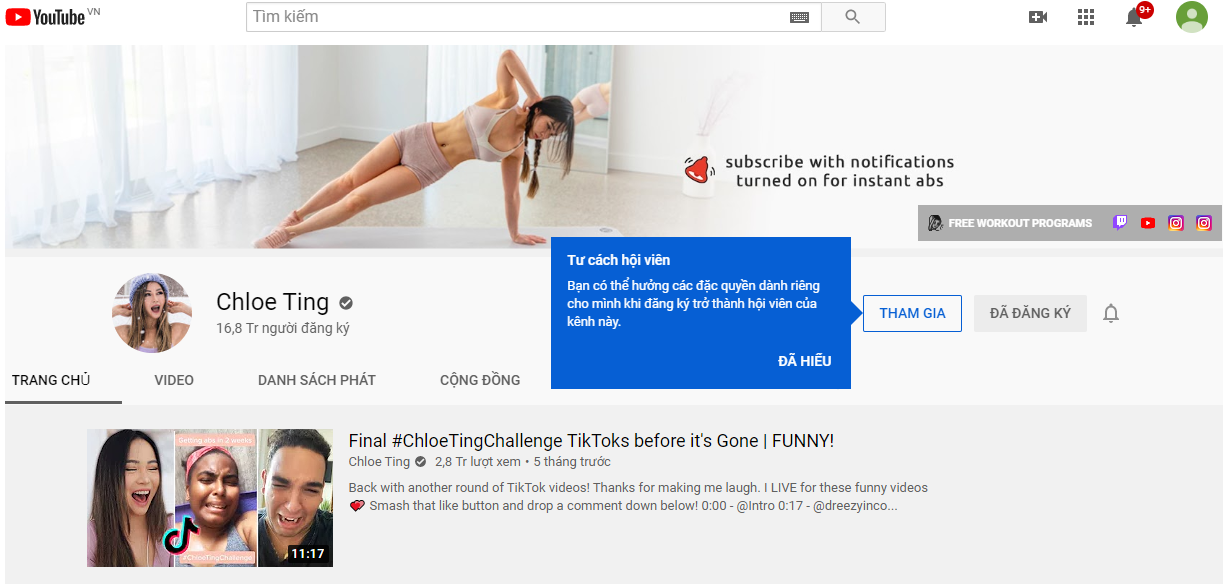Click the last Instagram icon on the banner
The image size is (1223, 584).
[1204, 223]
